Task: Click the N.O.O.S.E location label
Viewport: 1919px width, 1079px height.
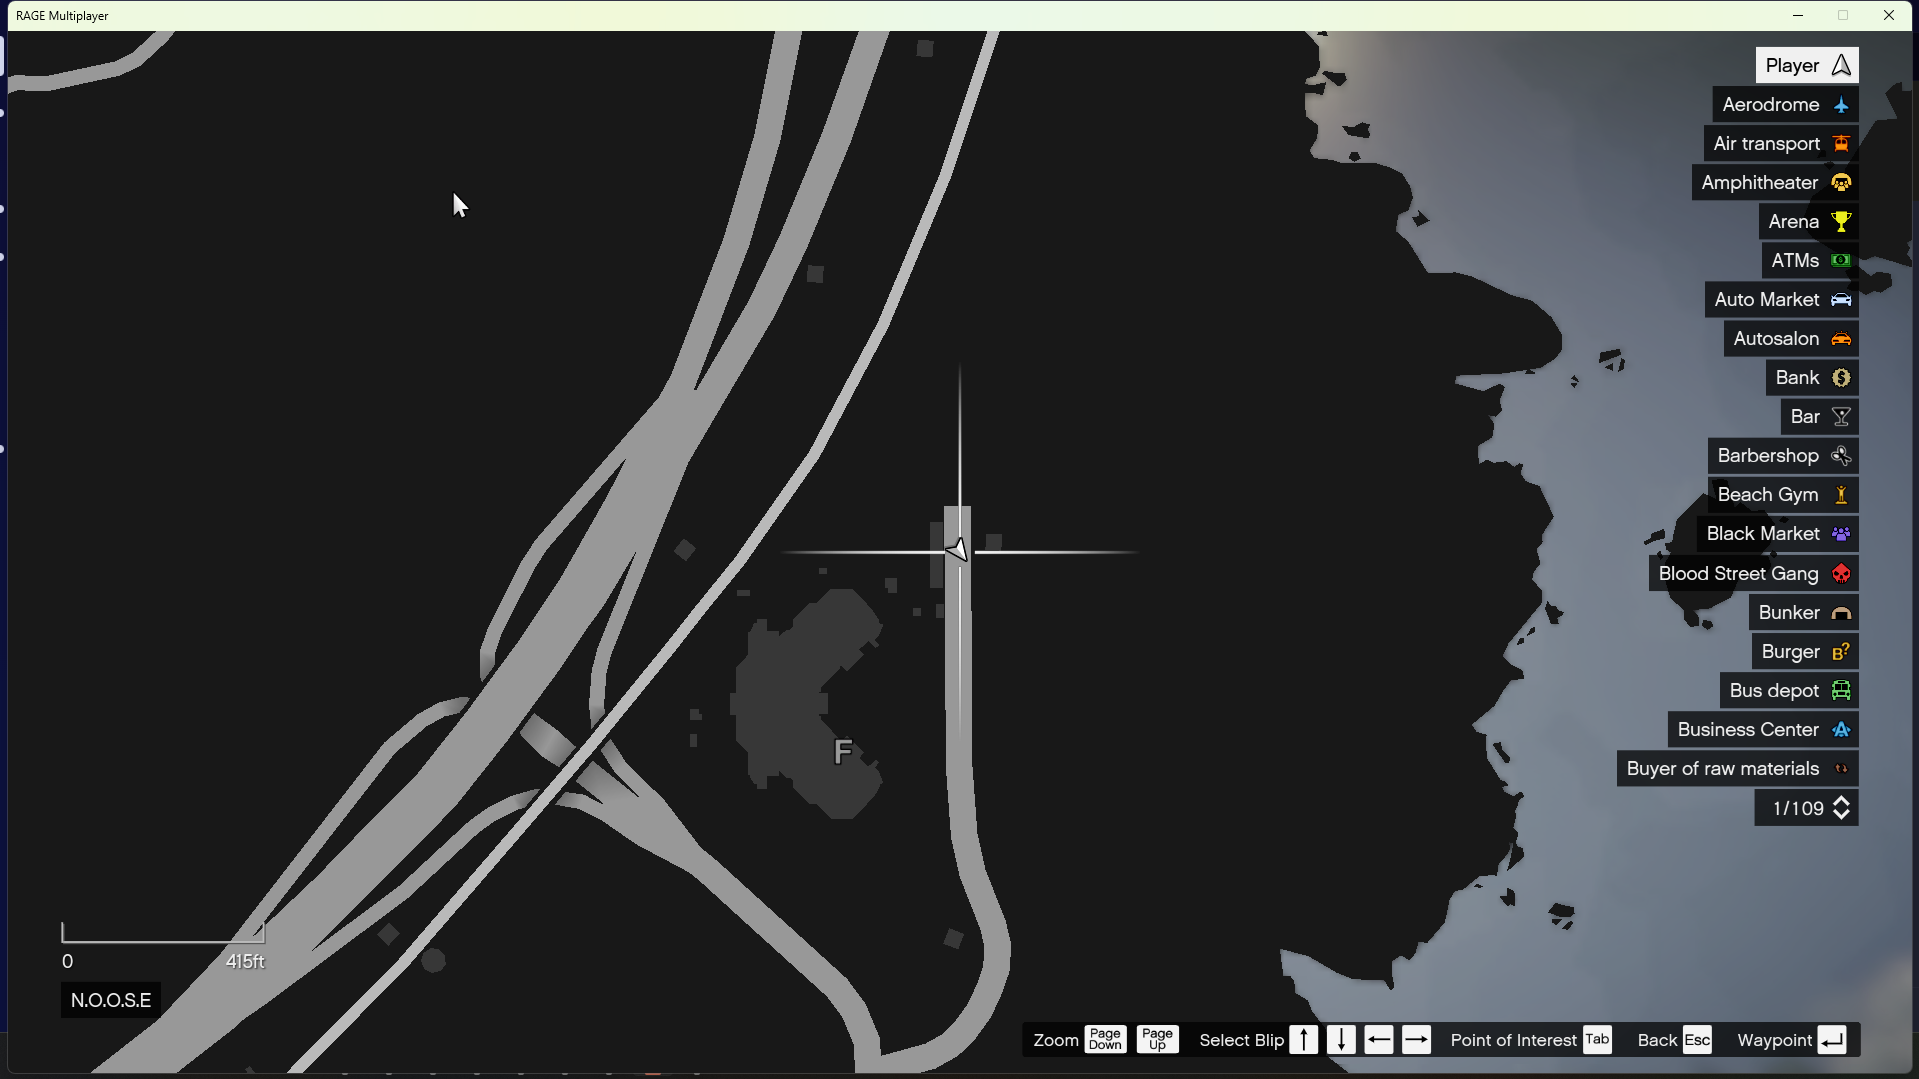Action: pyautogui.click(x=111, y=1000)
